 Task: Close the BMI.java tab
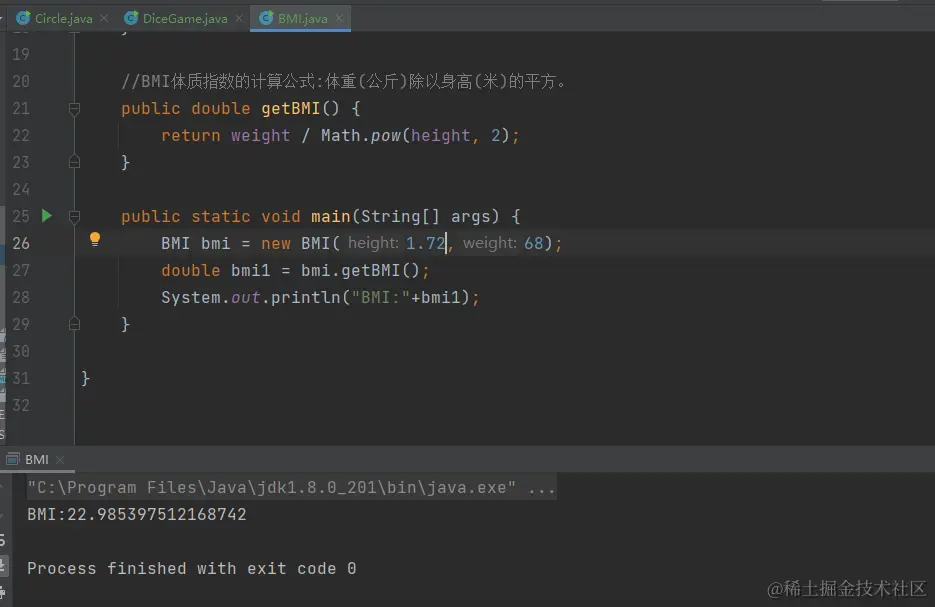pos(339,18)
